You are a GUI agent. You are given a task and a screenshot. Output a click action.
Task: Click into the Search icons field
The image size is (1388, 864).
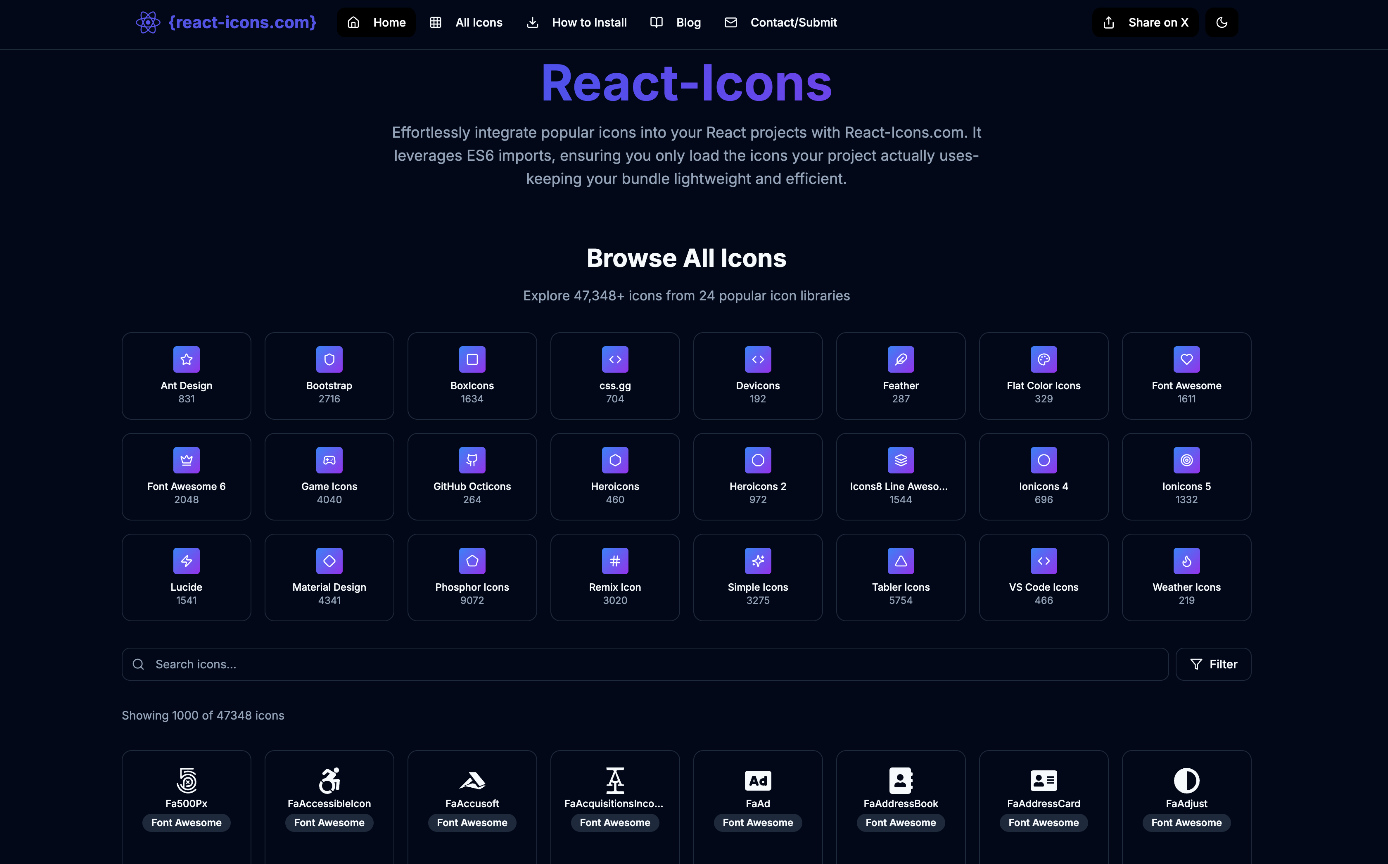pyautogui.click(x=645, y=664)
